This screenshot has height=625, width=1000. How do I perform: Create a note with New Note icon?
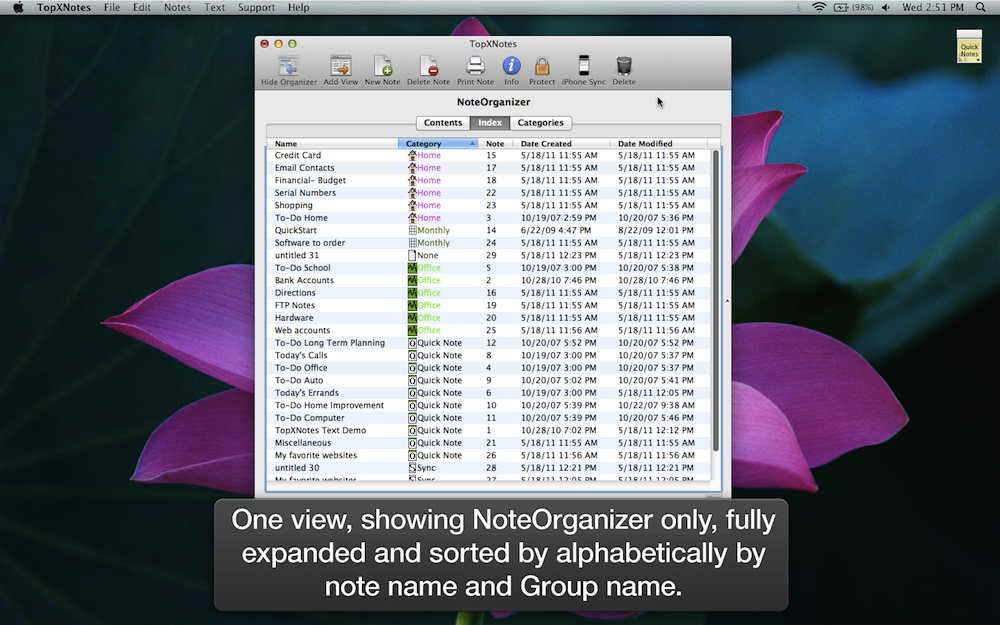pyautogui.click(x=383, y=66)
